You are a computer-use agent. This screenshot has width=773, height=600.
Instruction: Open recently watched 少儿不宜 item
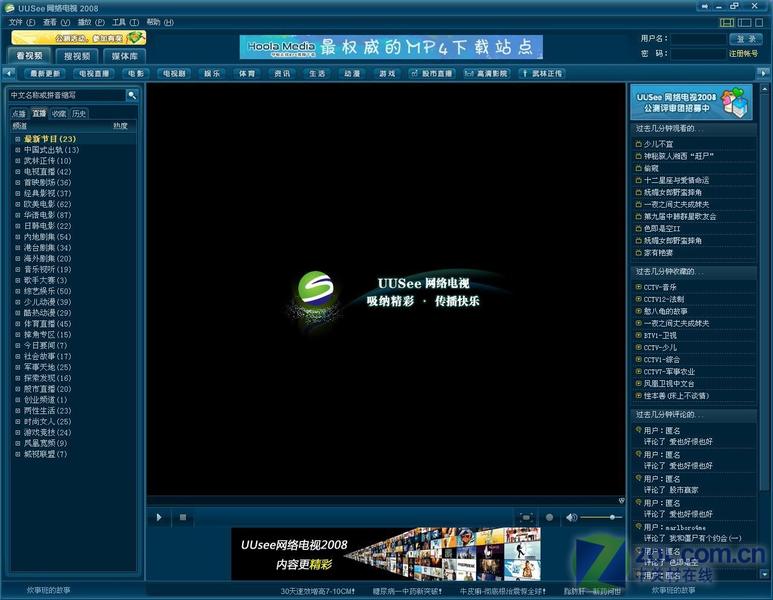[x=658, y=144]
